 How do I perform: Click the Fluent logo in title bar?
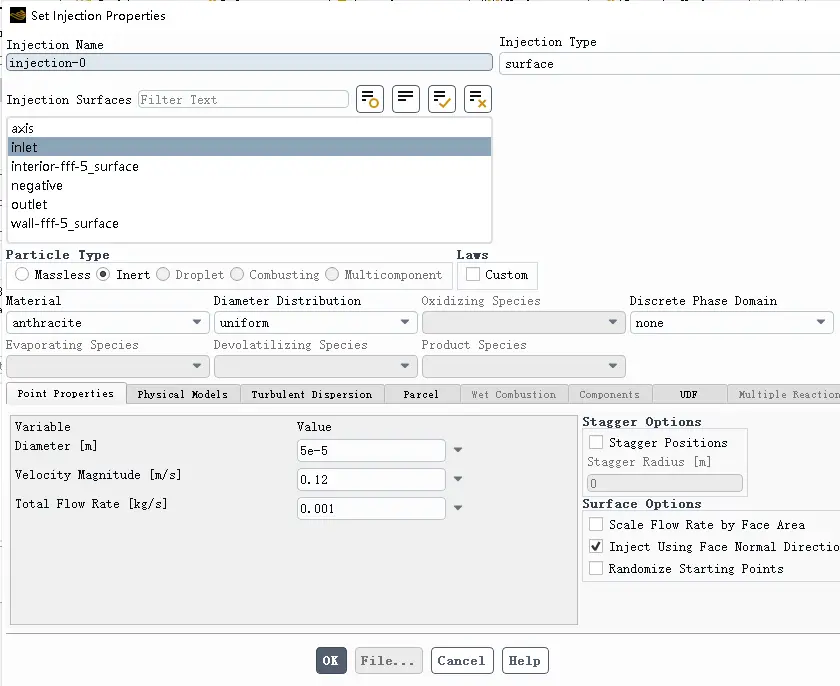[x=18, y=15]
